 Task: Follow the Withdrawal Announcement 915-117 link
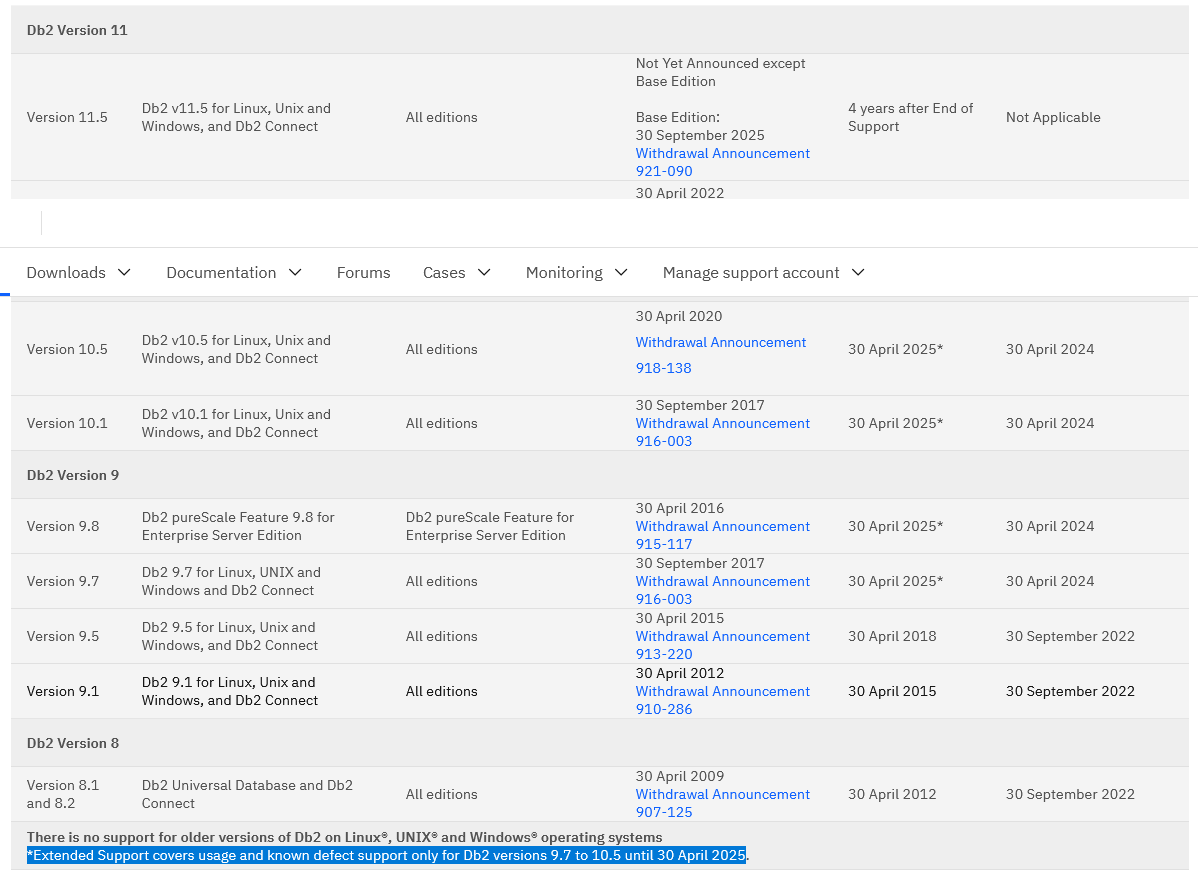[722, 535]
